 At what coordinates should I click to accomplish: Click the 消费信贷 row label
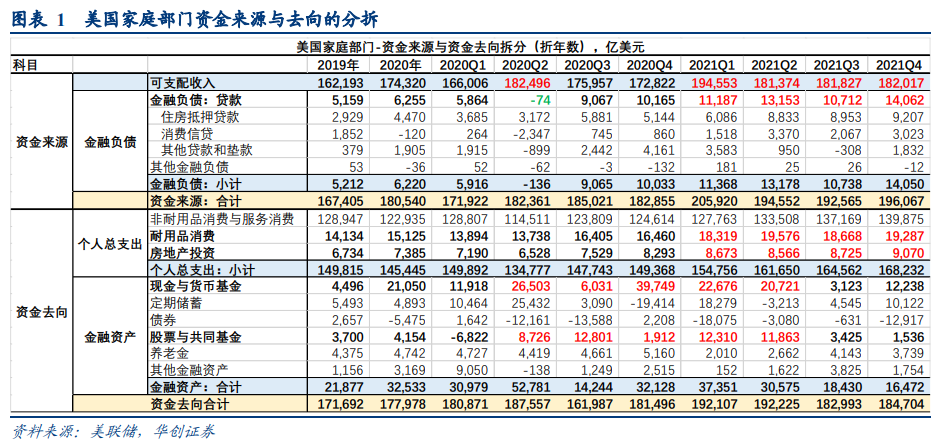click(x=187, y=134)
